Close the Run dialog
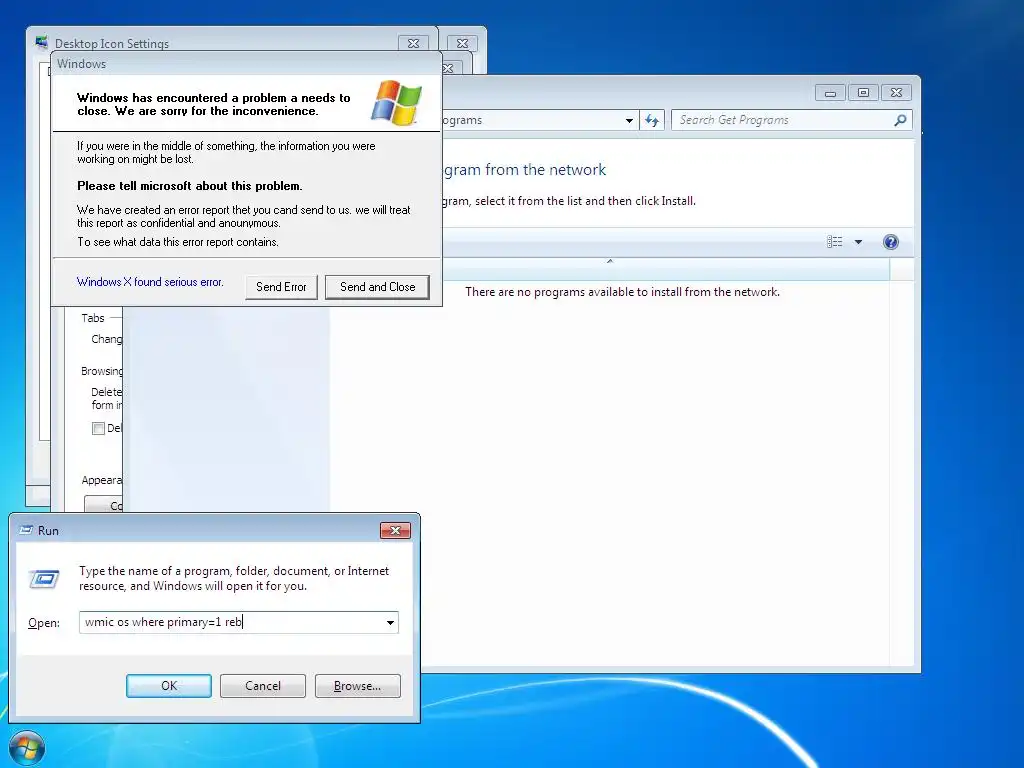Image resolution: width=1024 pixels, height=768 pixels. (395, 530)
